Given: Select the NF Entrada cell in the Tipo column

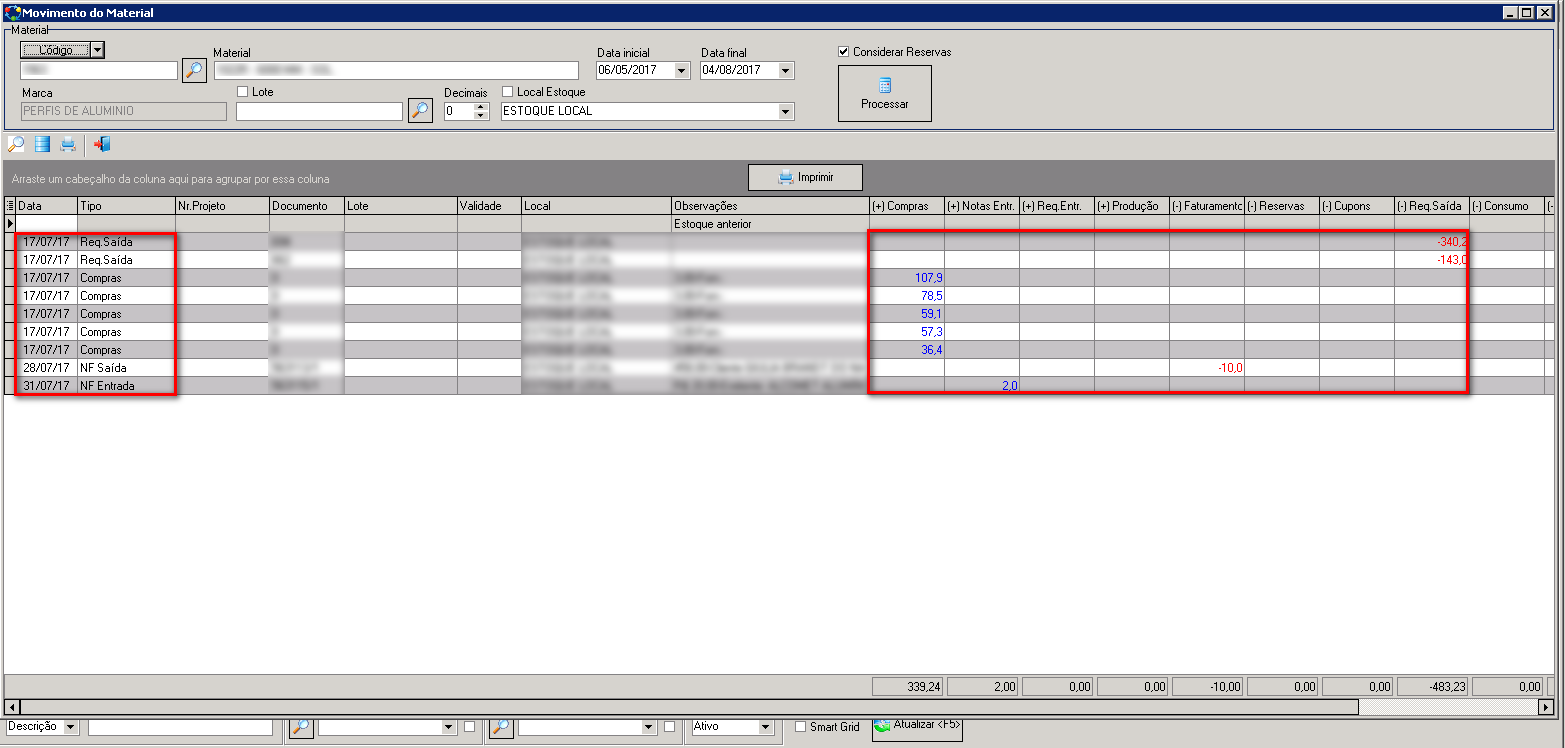Looking at the screenshot, I should click(126, 386).
